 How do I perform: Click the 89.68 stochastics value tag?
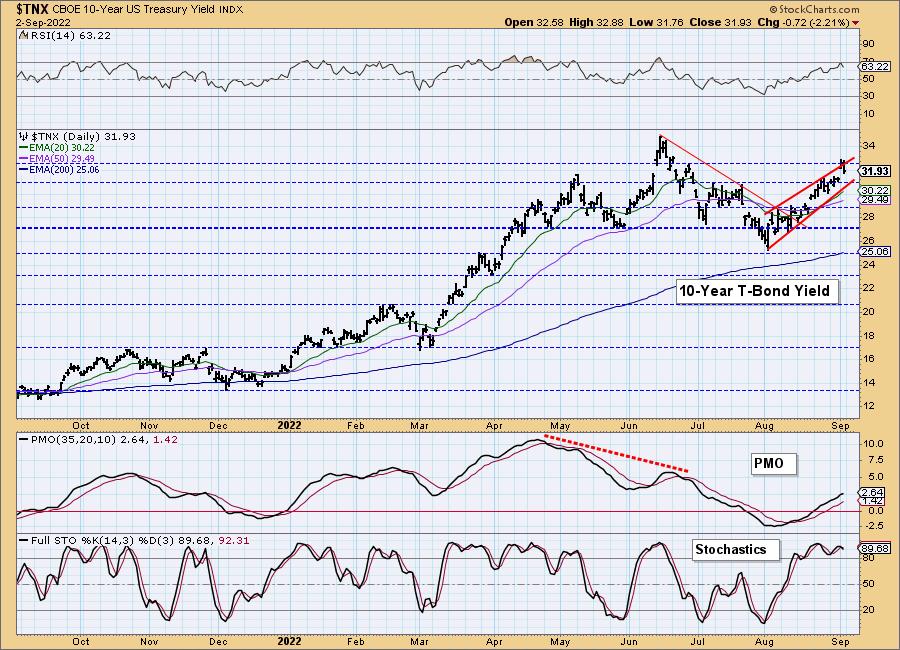pyautogui.click(x=875, y=548)
